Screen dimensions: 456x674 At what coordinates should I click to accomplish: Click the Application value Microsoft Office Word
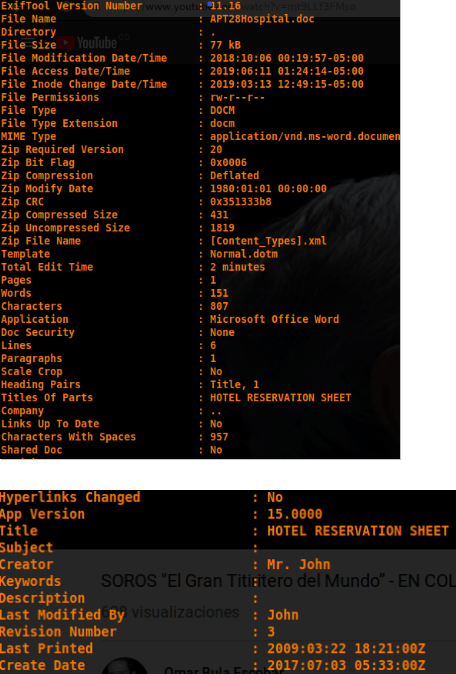click(275, 319)
